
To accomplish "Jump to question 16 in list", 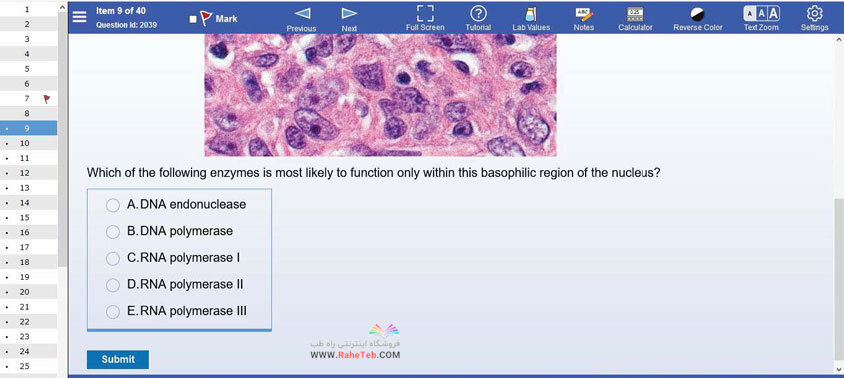I will pyautogui.click(x=29, y=233).
